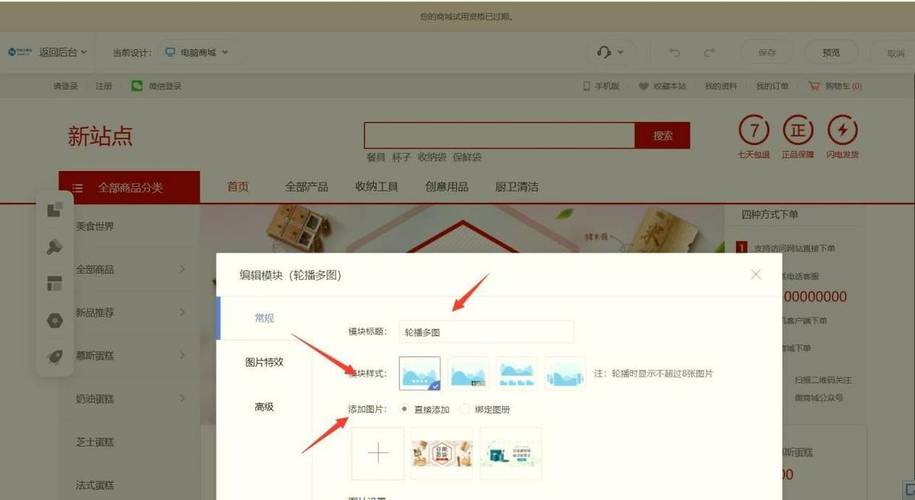Screen dimensions: 915x500
Task: Open the hexagon settings icon in sidebar
Action: click(55, 321)
